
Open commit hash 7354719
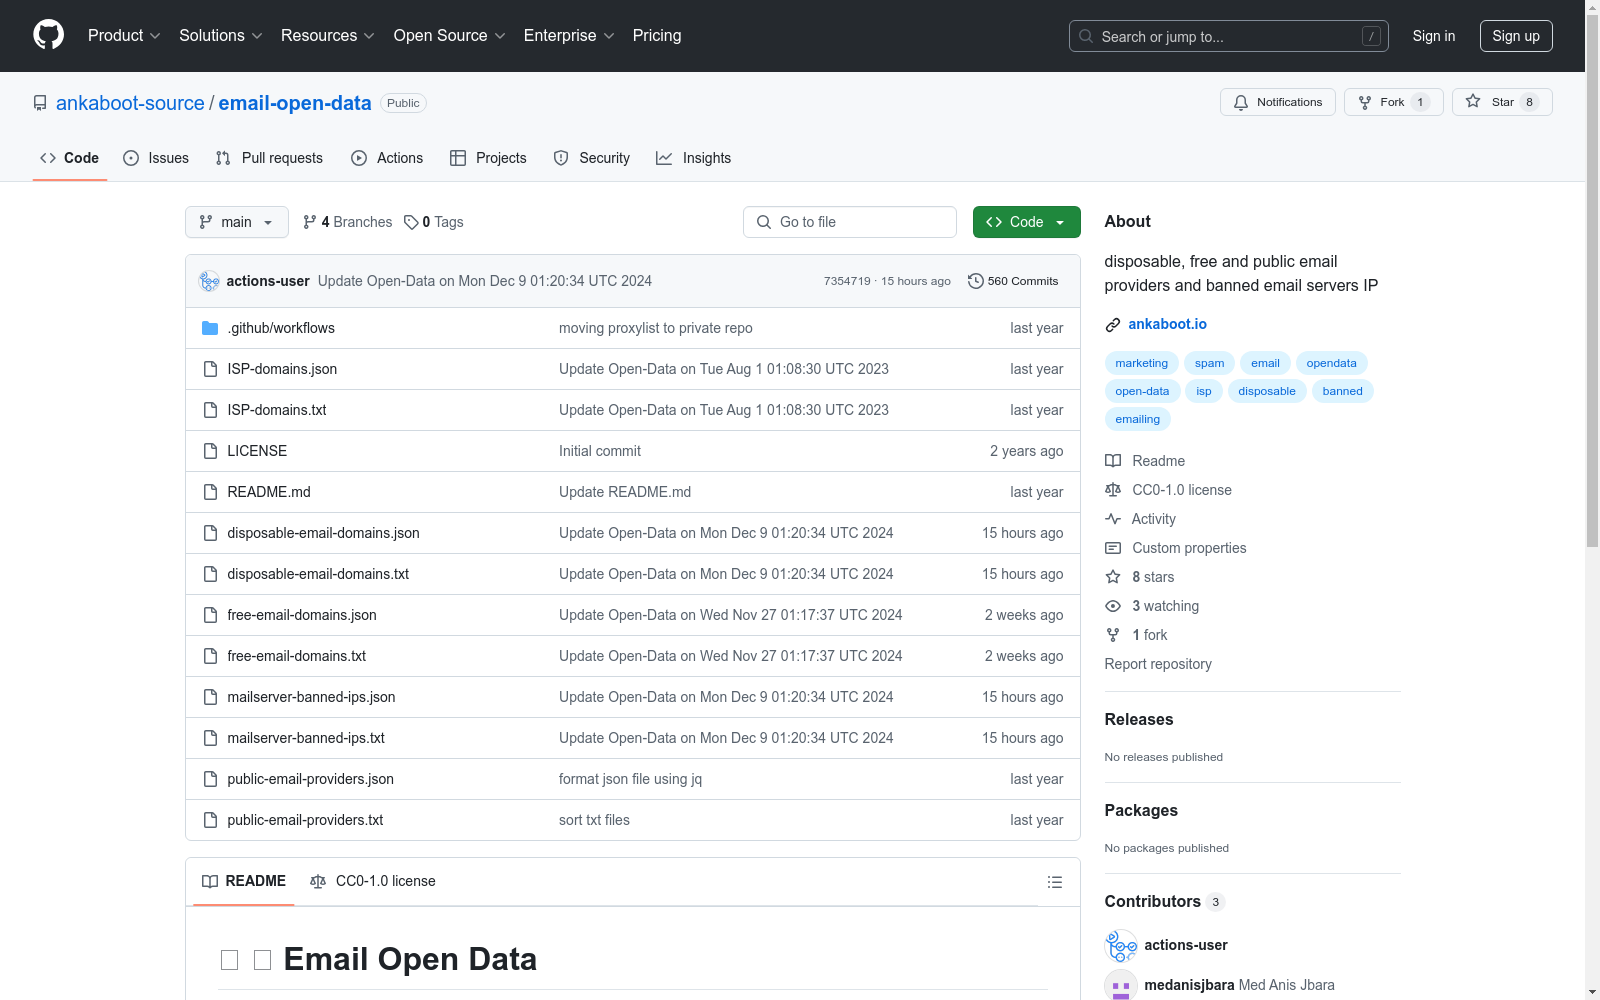847,281
